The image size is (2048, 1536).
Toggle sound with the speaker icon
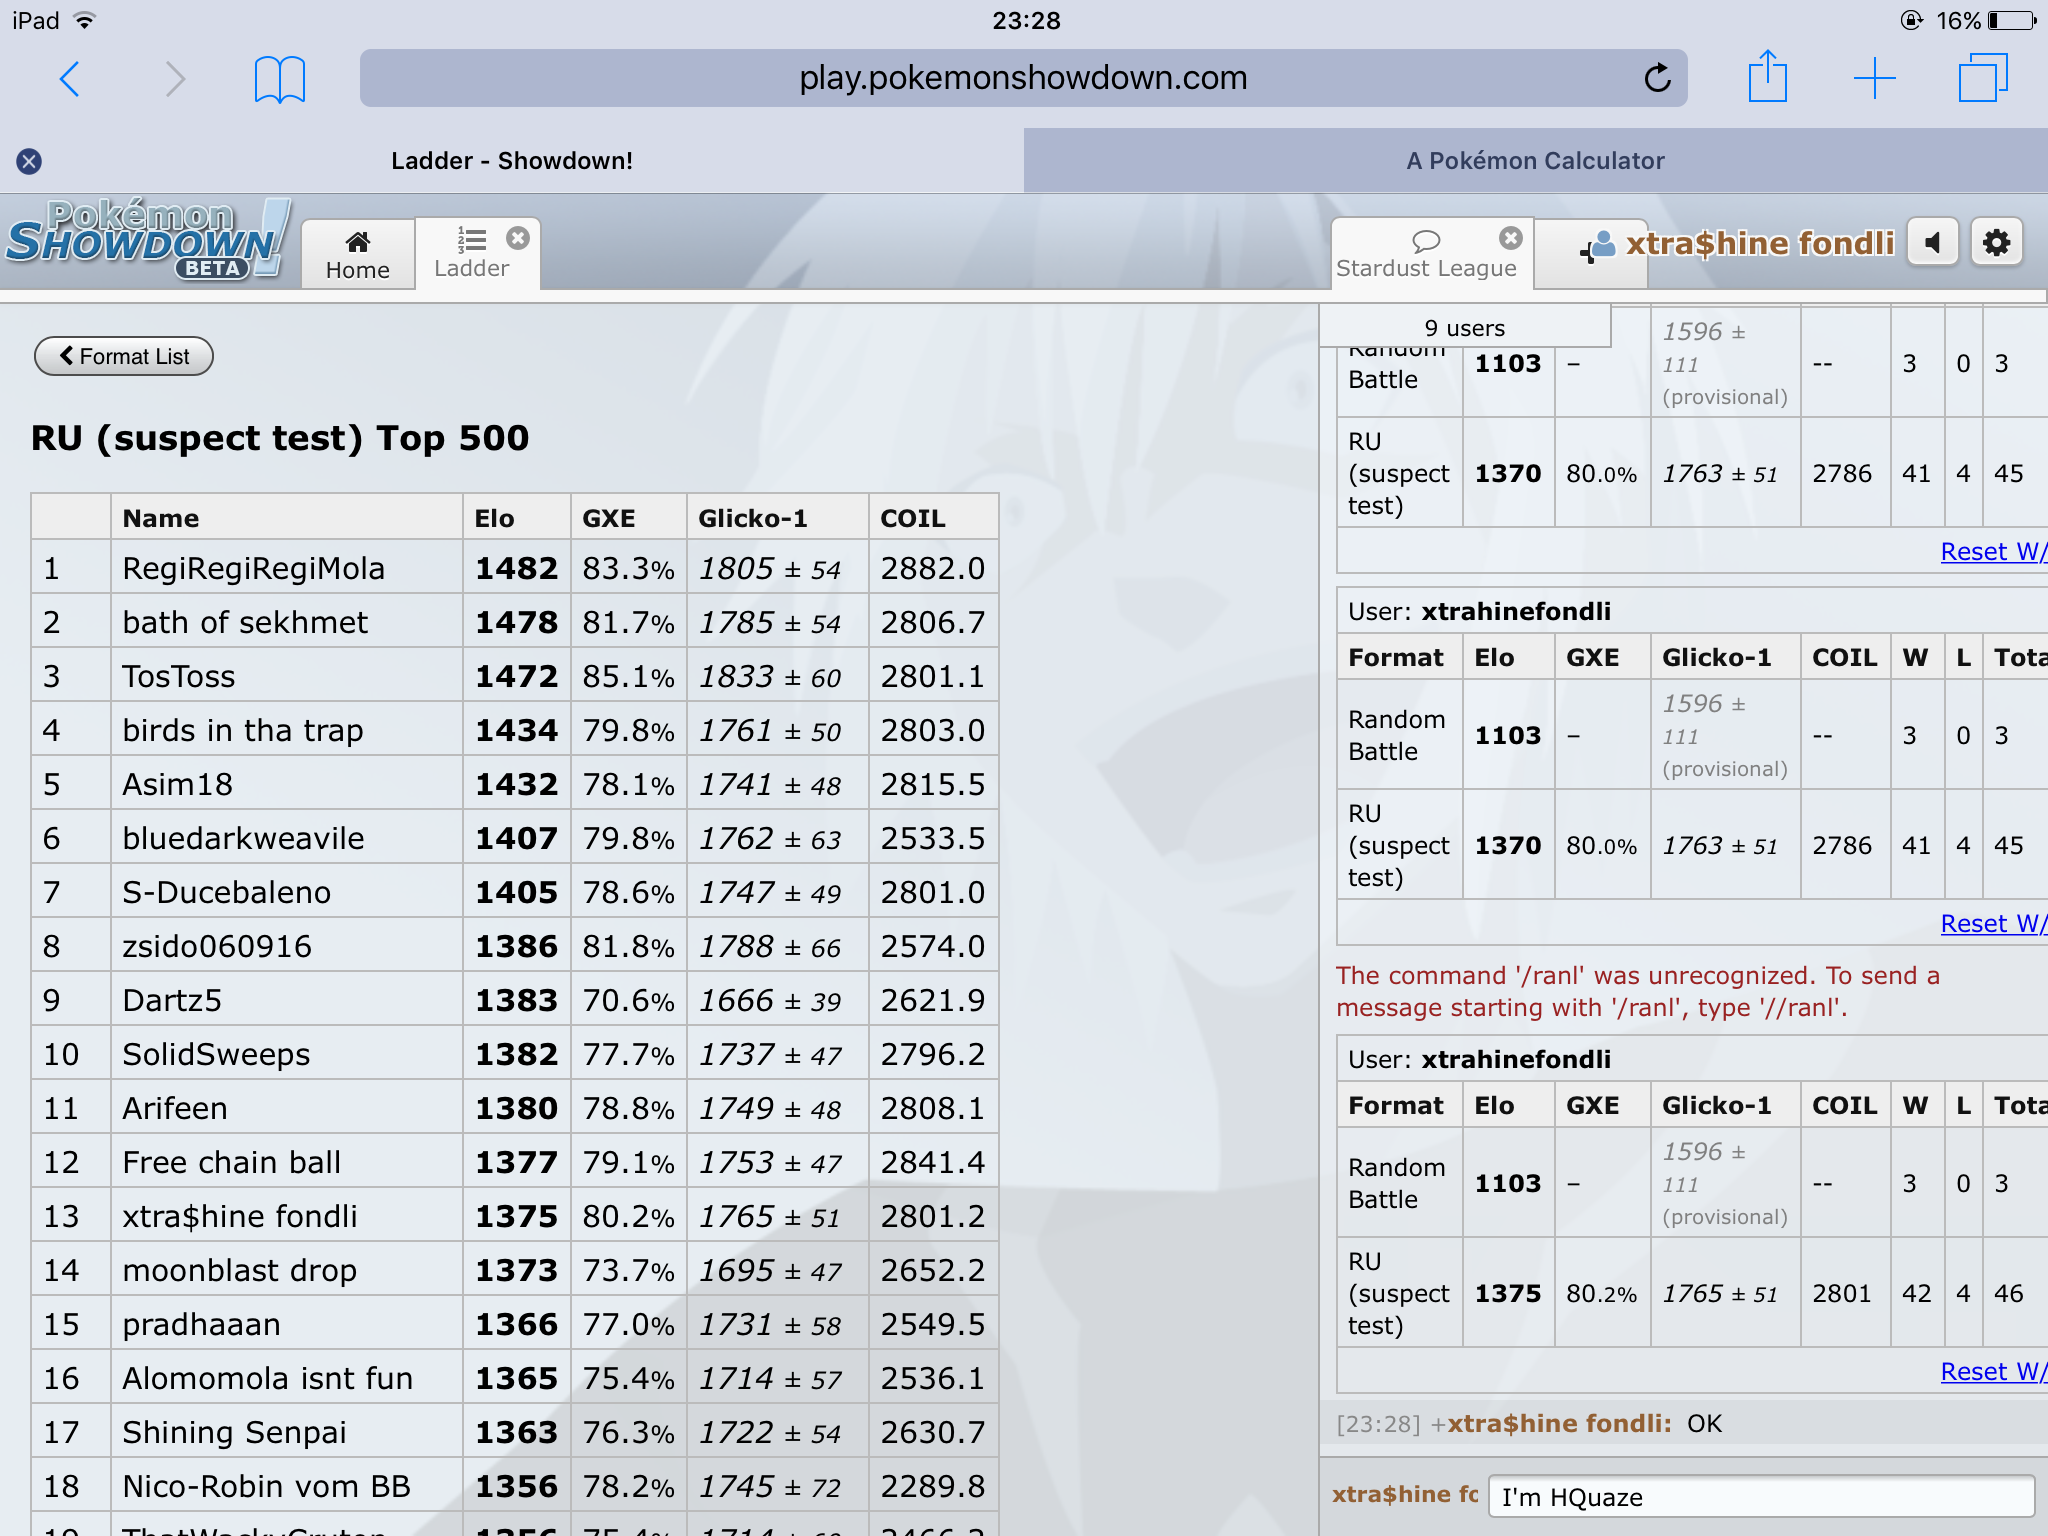point(1932,243)
